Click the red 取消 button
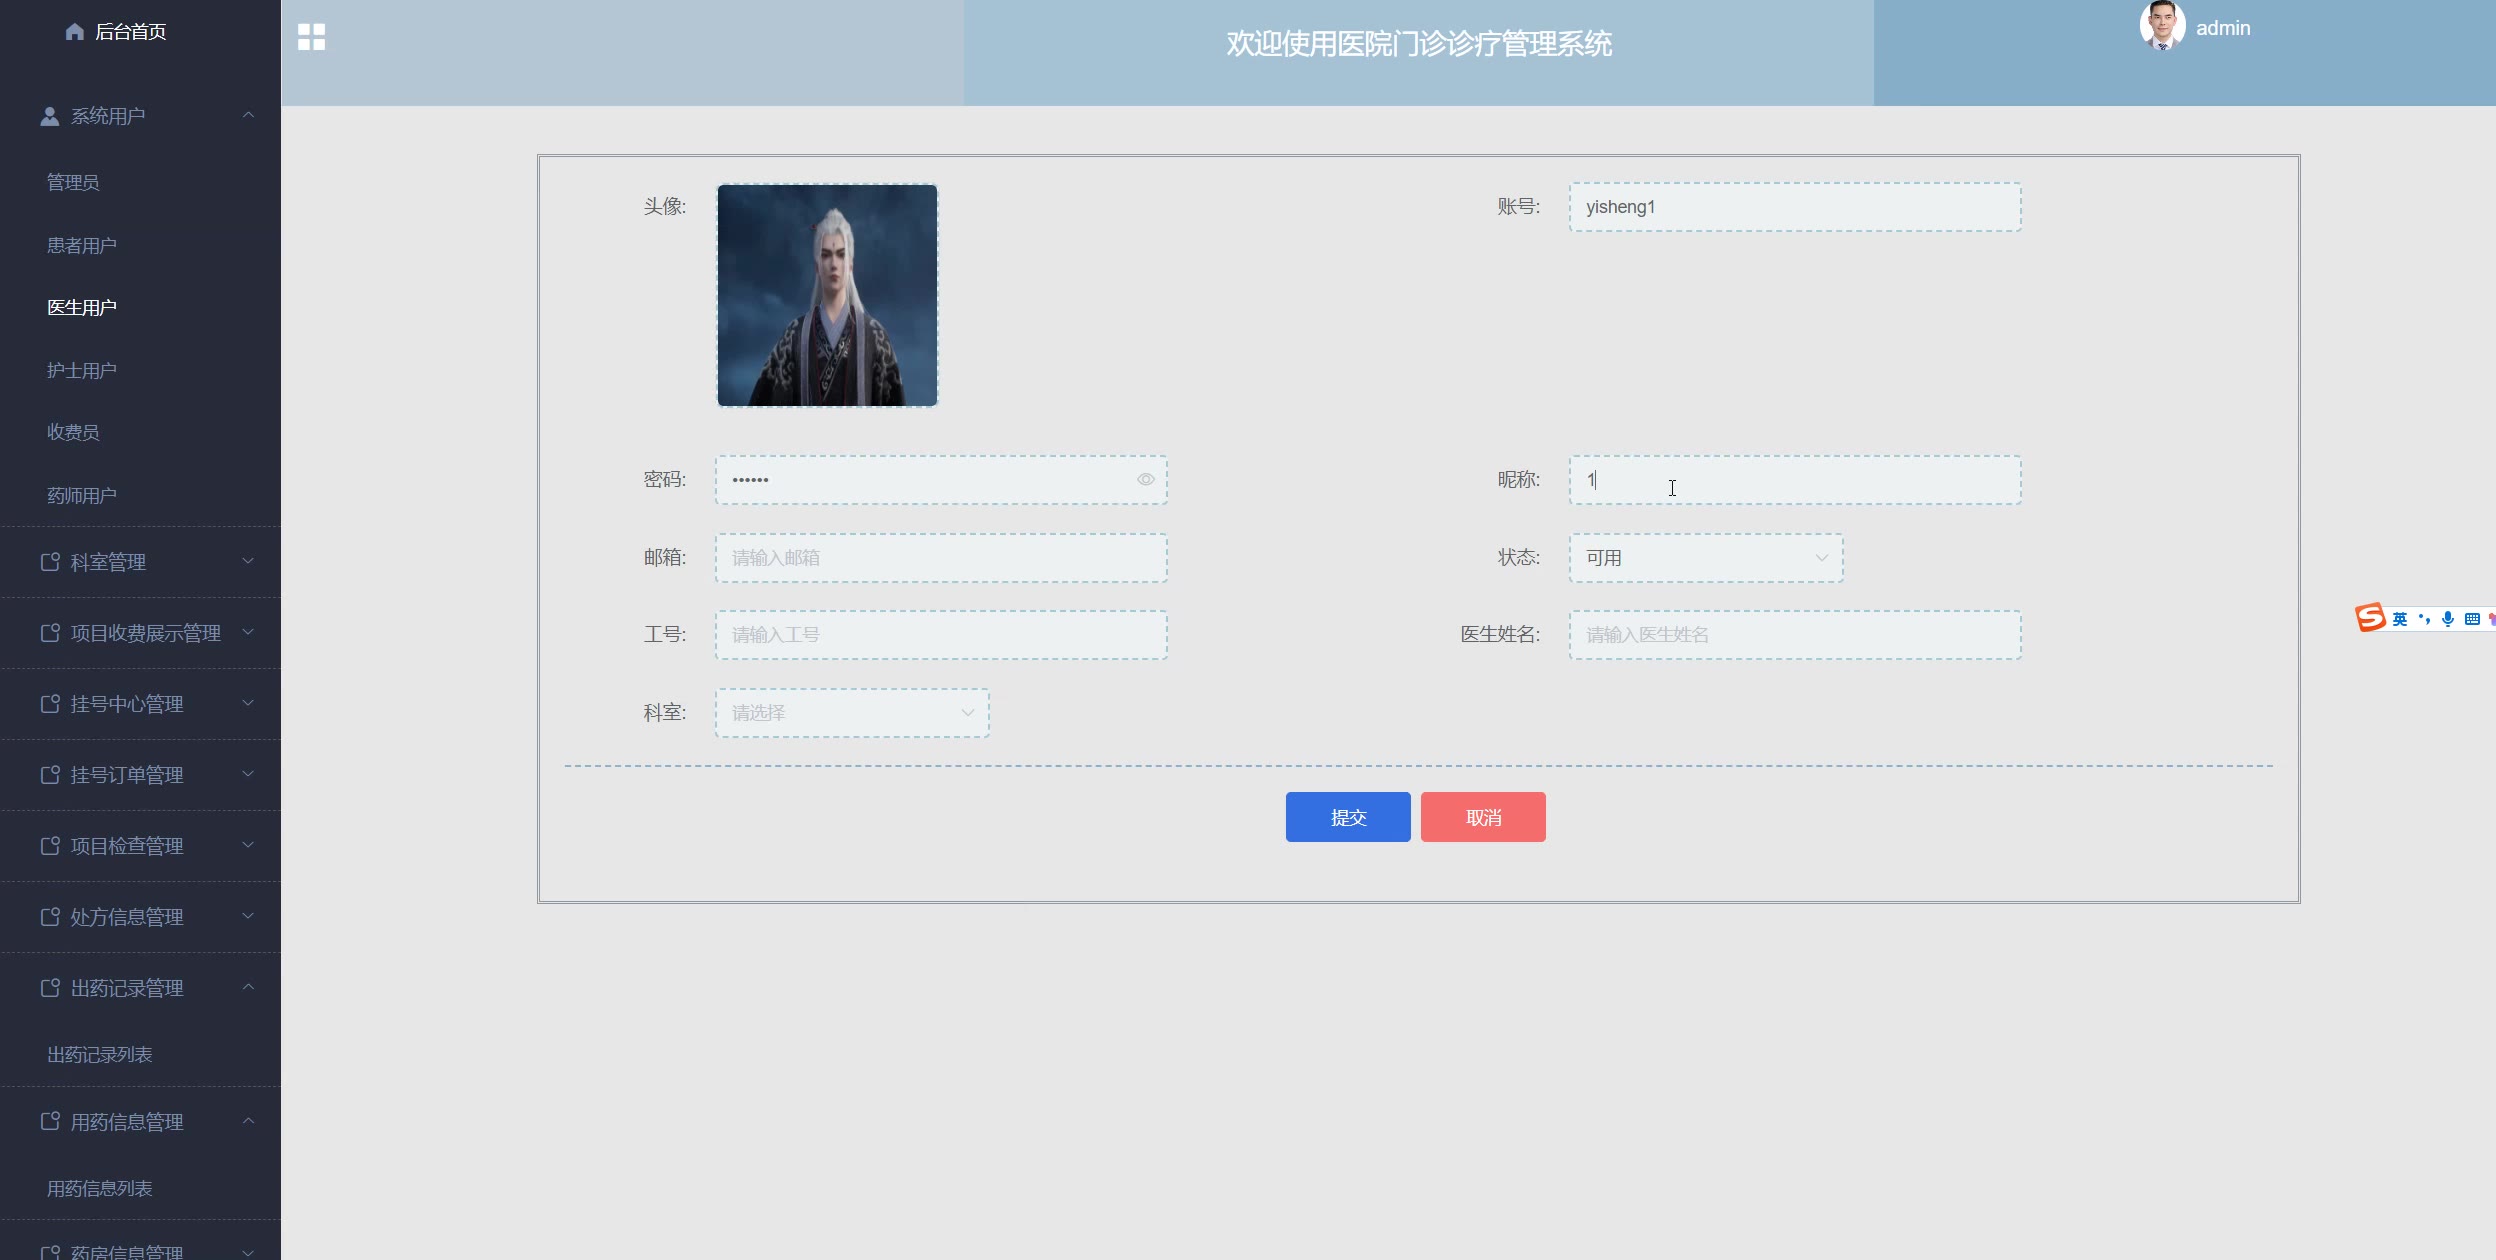The height and width of the screenshot is (1260, 2496). coord(1483,817)
